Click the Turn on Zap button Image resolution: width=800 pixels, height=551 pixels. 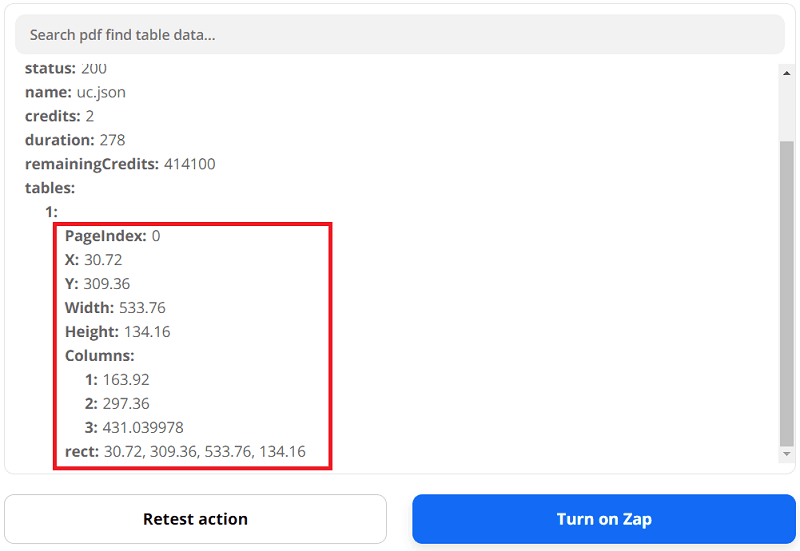(604, 519)
